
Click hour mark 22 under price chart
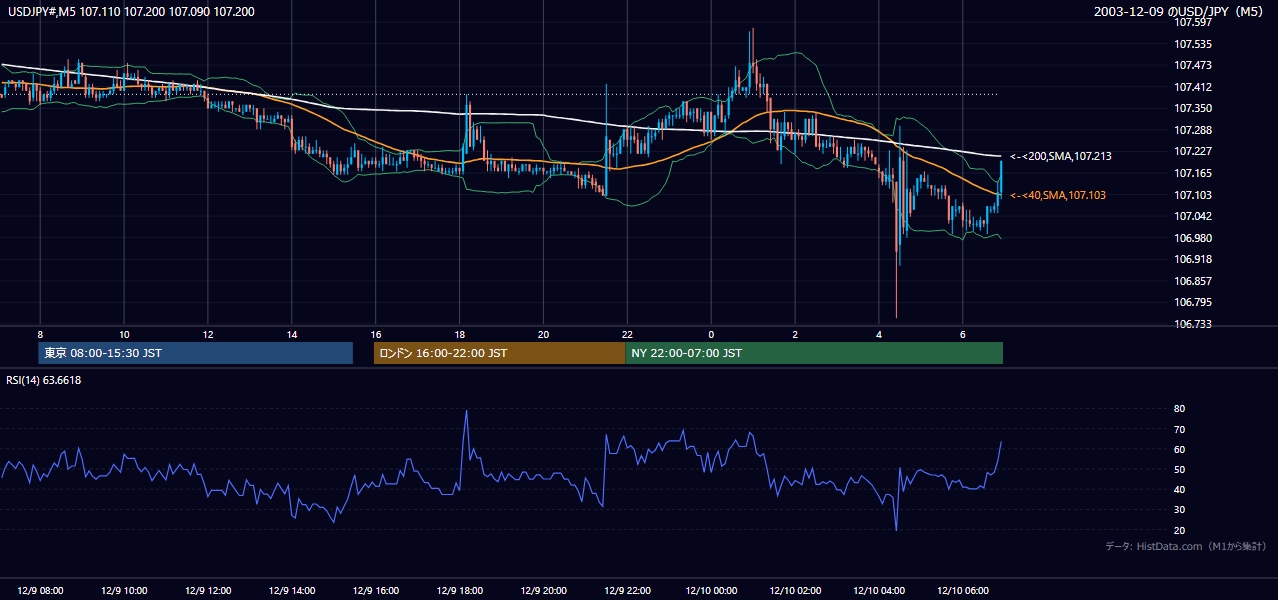(627, 333)
